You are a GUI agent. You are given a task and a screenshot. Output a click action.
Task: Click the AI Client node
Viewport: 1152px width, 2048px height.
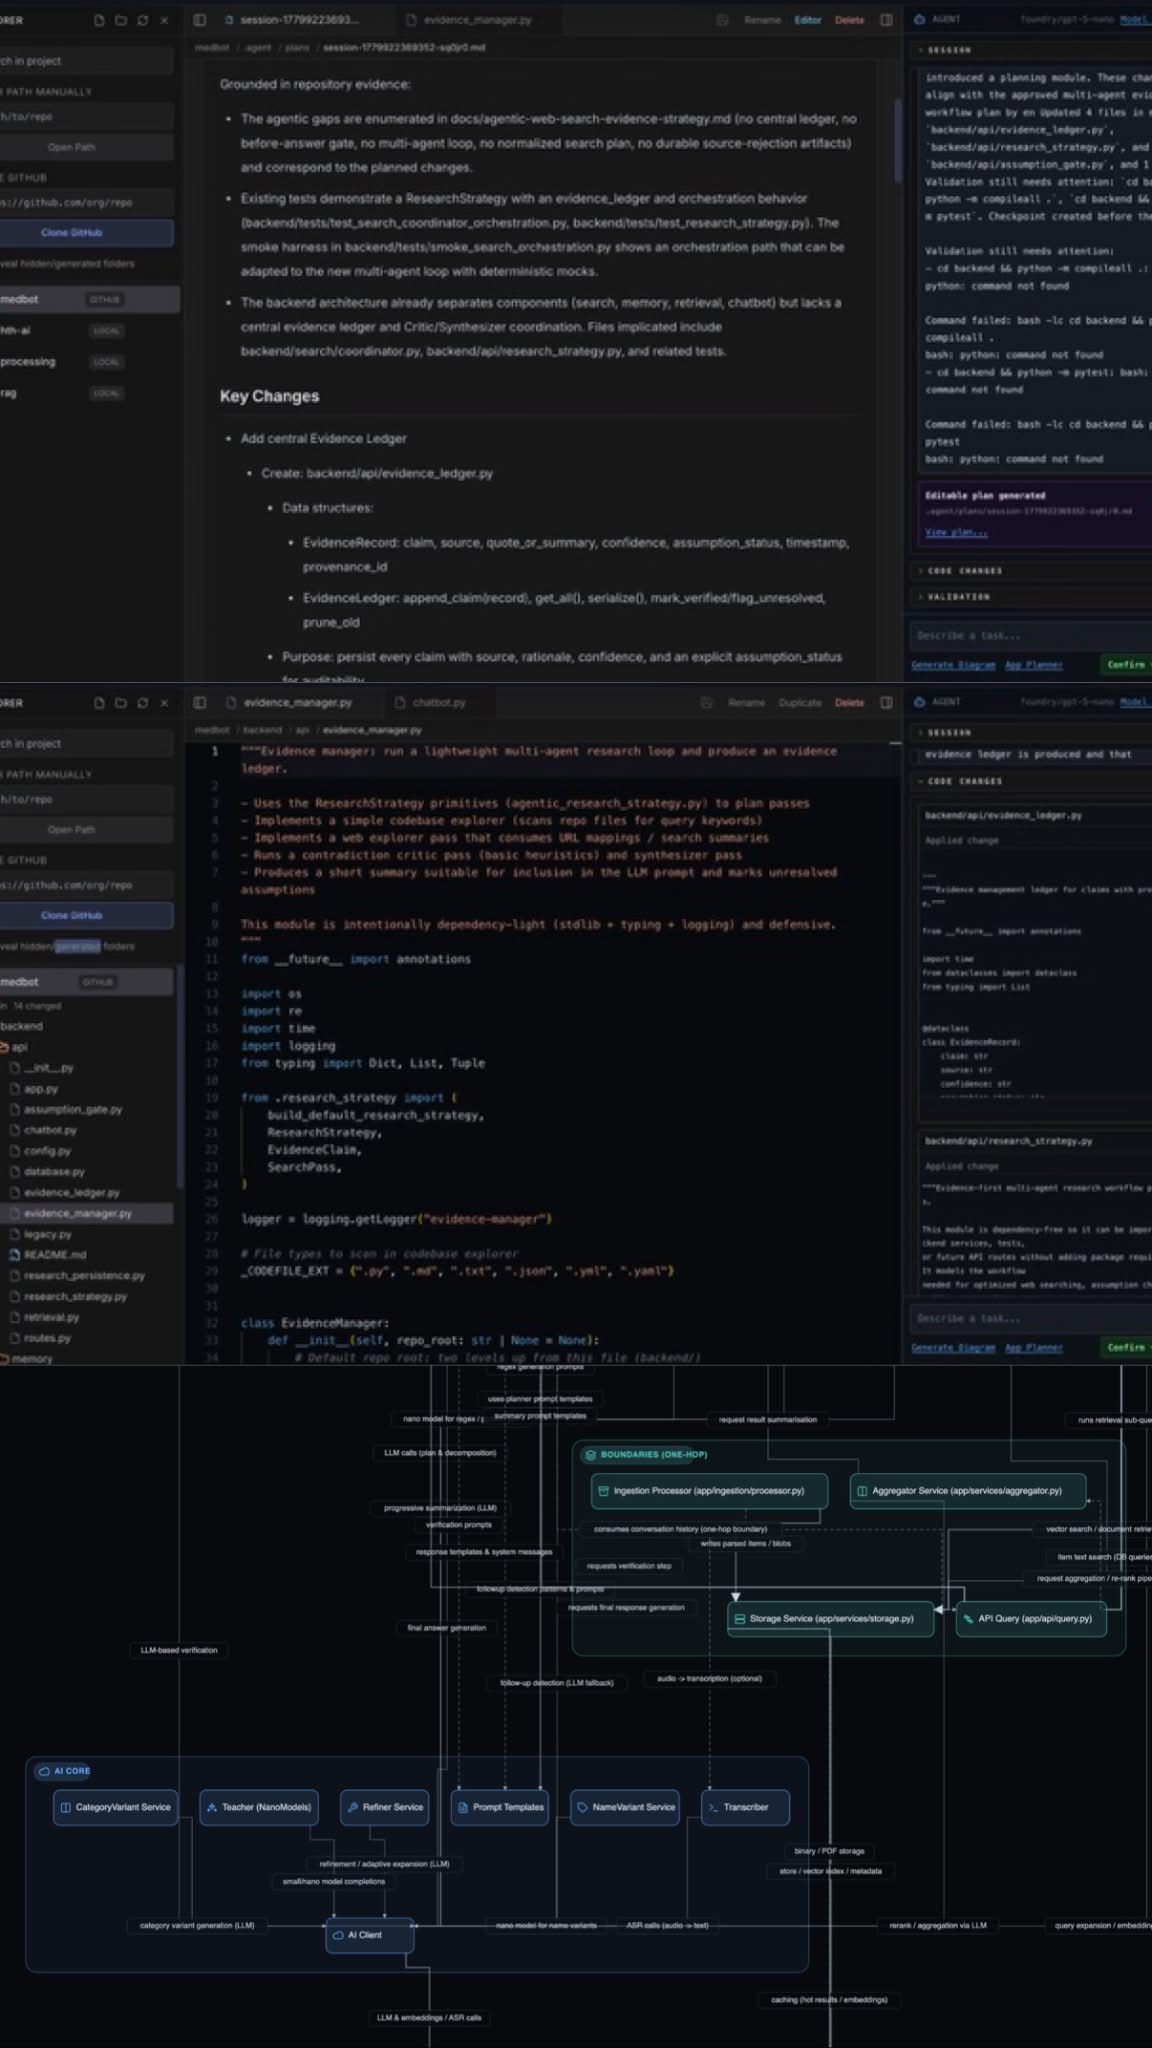pyautogui.click(x=369, y=1934)
